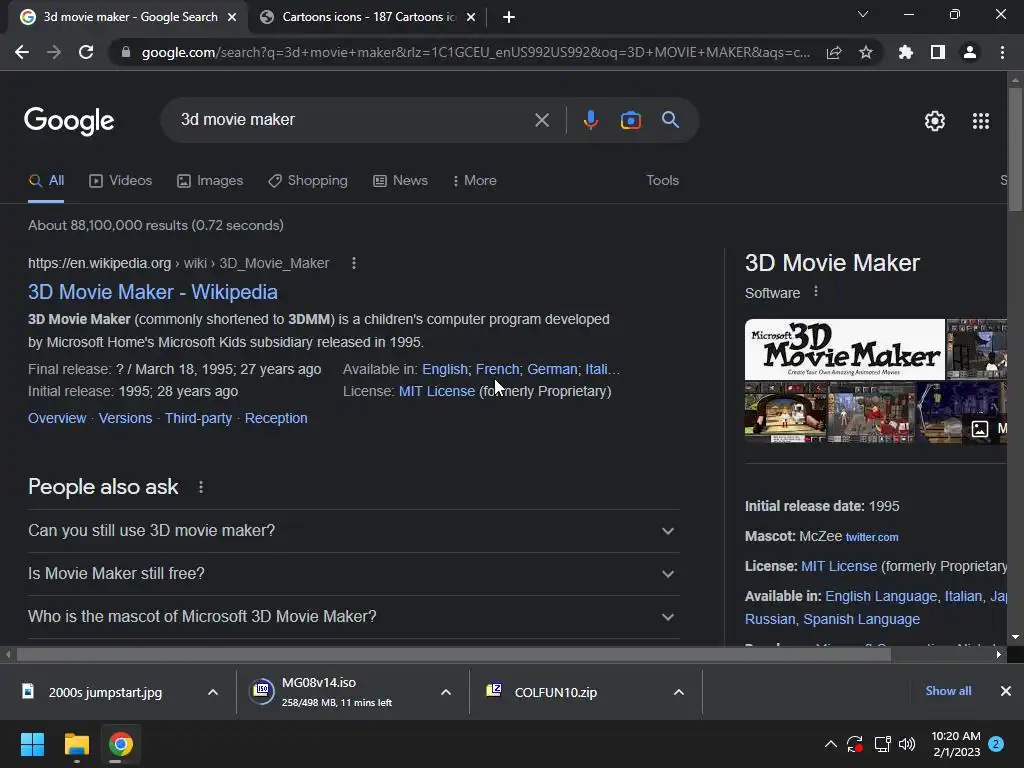
Task: Open 3D Movie Maker - Wikipedia link
Action: (x=153, y=292)
